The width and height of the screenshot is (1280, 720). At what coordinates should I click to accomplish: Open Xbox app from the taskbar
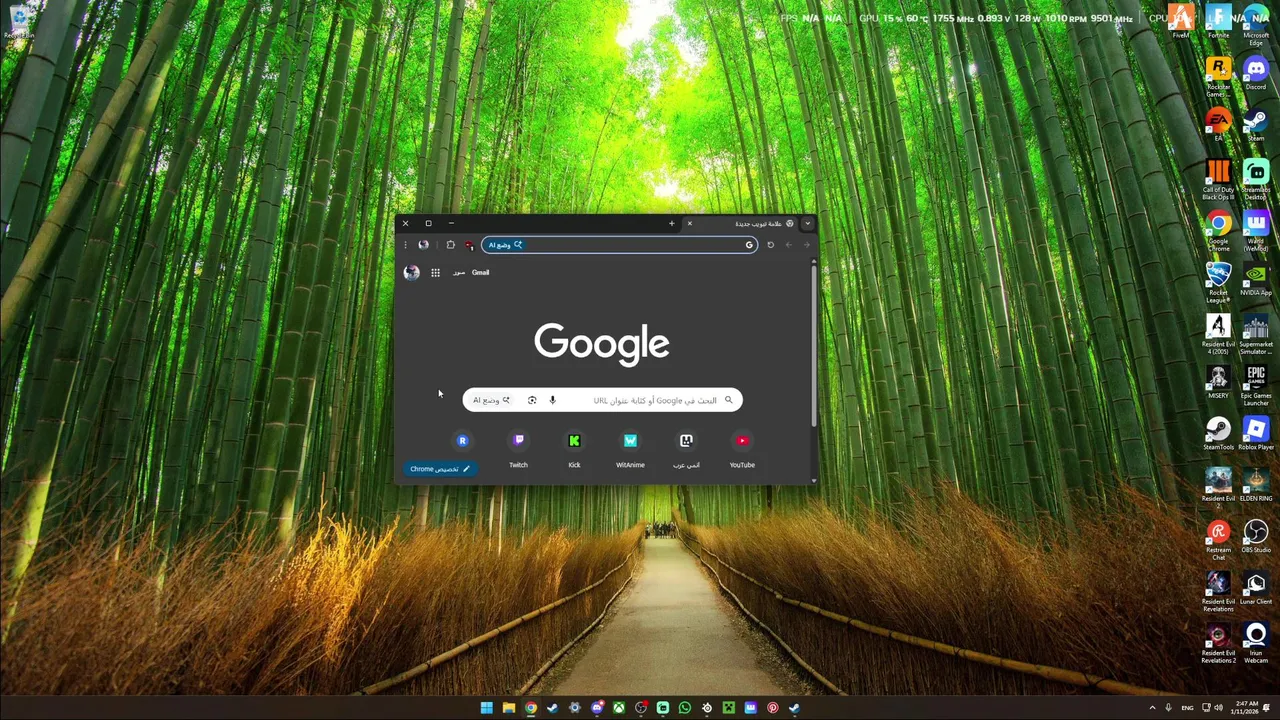point(618,708)
